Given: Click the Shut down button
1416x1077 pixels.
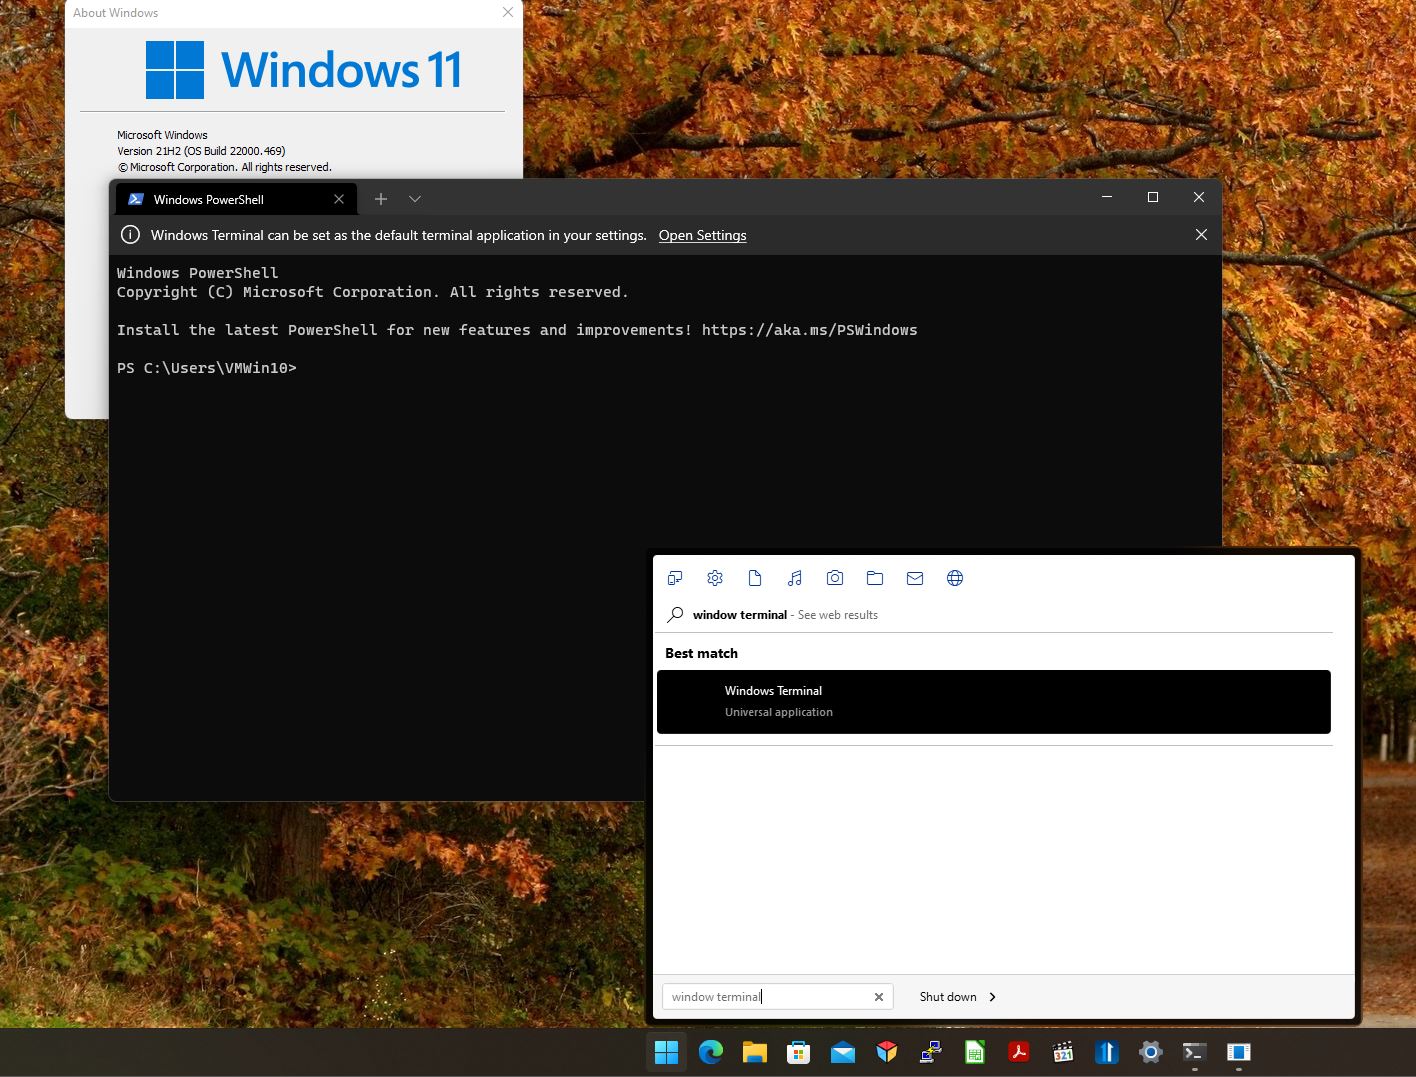Looking at the screenshot, I should [948, 997].
